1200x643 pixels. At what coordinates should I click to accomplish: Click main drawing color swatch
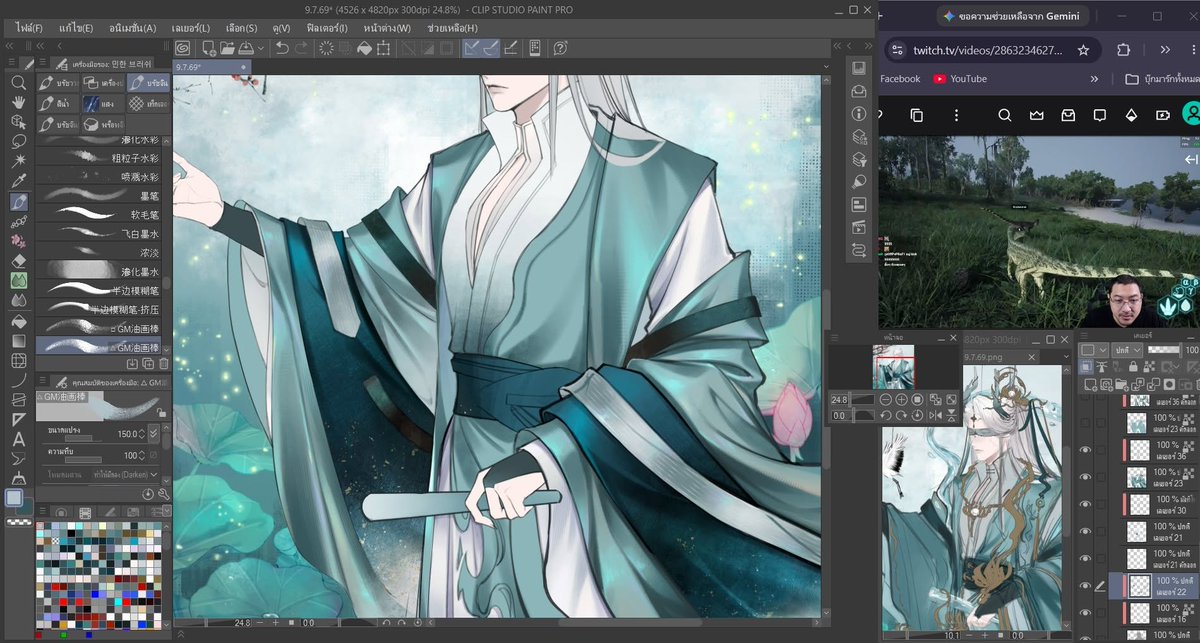click(x=14, y=498)
